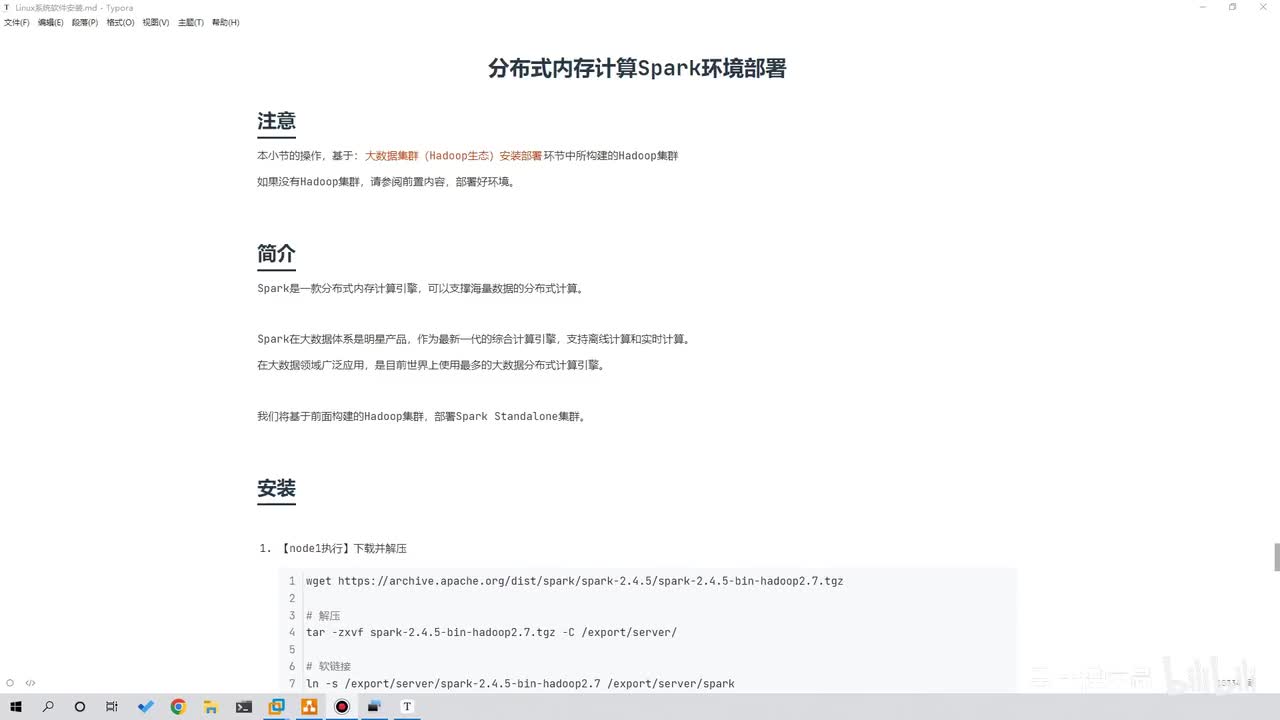The height and width of the screenshot is (720, 1280).
Task: Toggle Typora sidebar with circle icon
Action: (10, 683)
